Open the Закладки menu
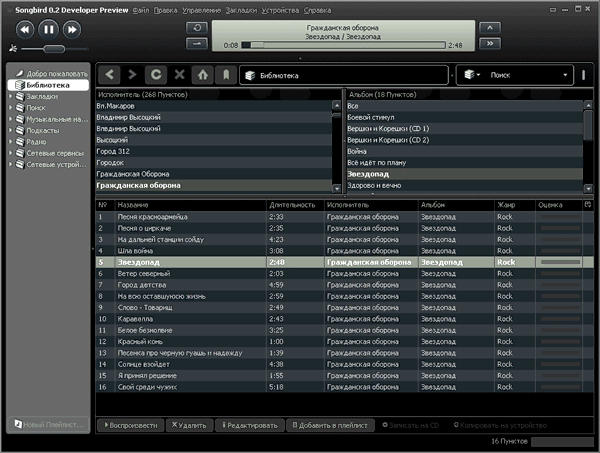The image size is (600, 453). pyautogui.click(x=241, y=10)
